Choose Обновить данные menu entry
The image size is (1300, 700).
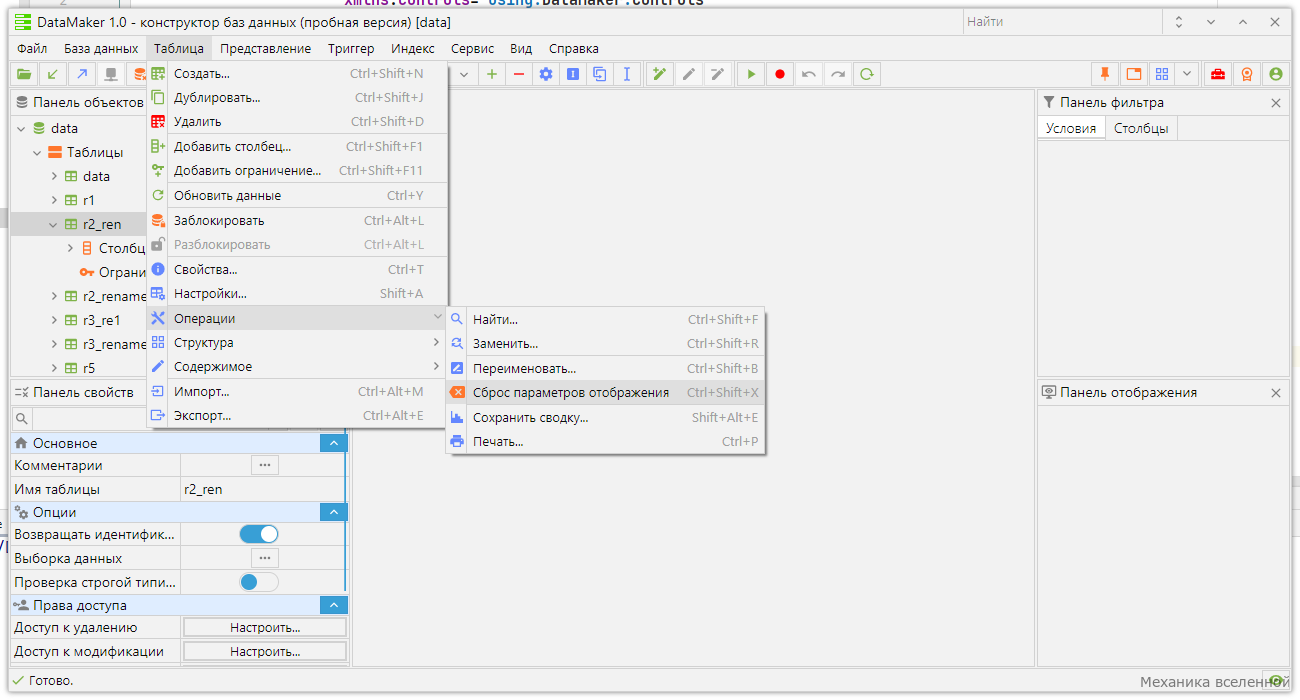297,195
